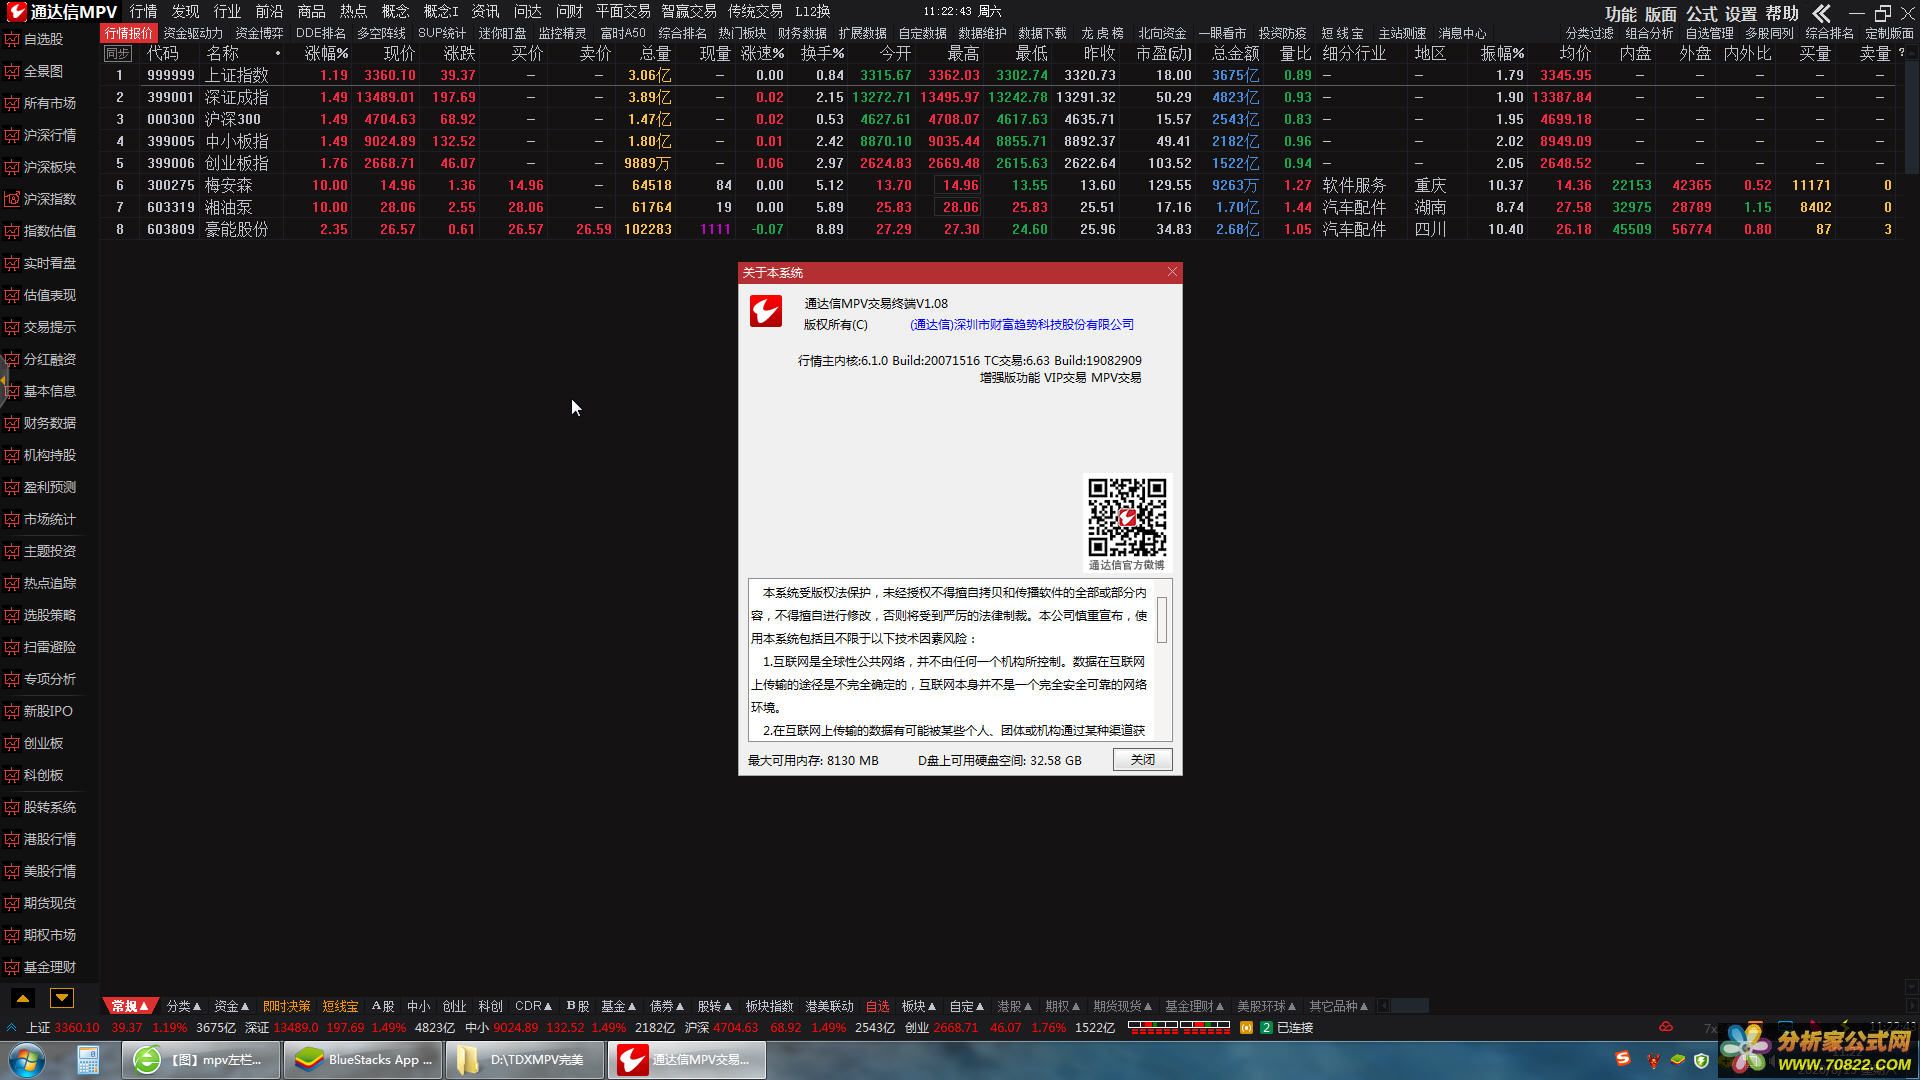The width and height of the screenshot is (1920, 1080).
Task: Select the 湘油泵 stock row
Action: click(x=1000, y=207)
